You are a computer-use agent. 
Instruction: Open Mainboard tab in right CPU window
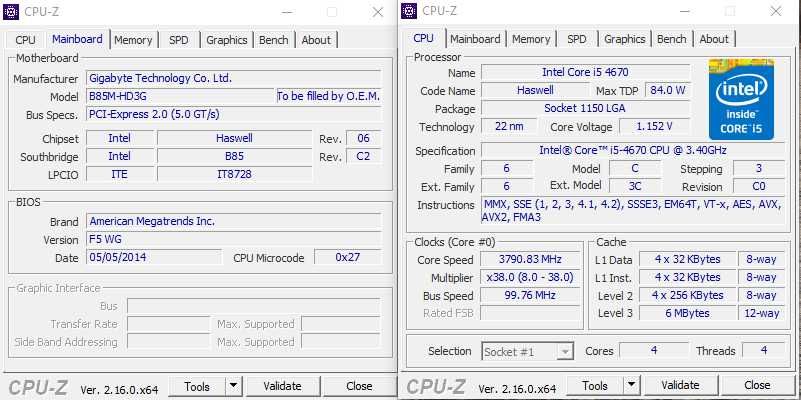point(475,39)
